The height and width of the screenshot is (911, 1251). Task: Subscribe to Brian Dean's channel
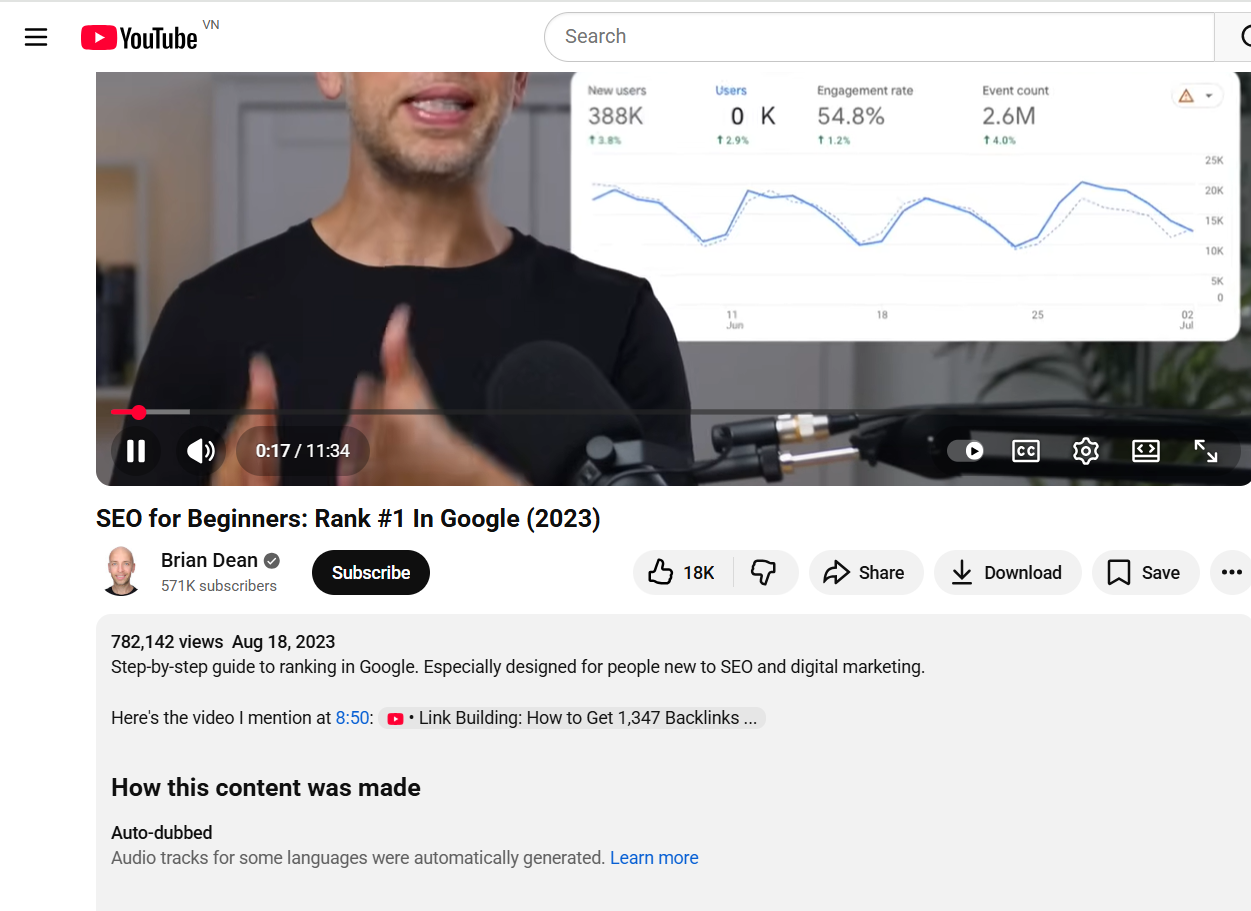[x=371, y=573]
